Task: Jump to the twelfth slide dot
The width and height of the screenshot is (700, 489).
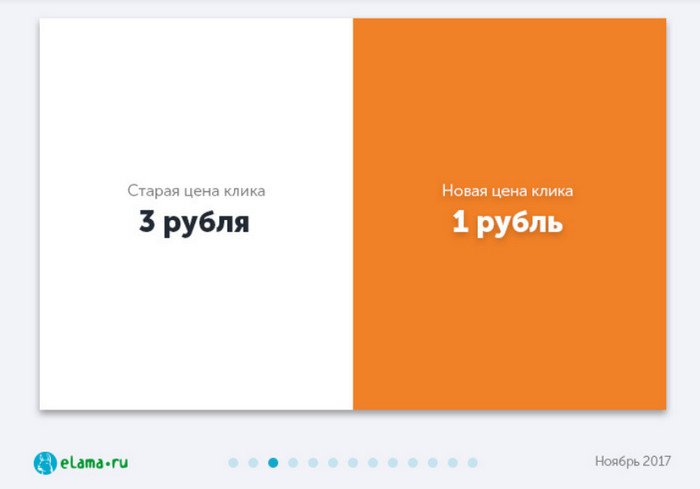Action: [x=453, y=463]
